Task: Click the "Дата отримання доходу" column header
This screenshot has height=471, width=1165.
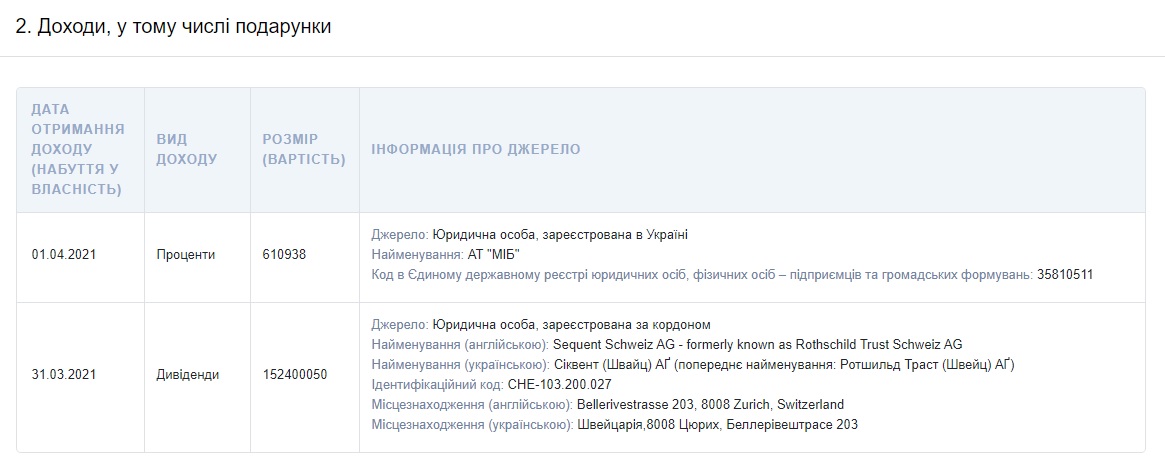Action: click(78, 149)
